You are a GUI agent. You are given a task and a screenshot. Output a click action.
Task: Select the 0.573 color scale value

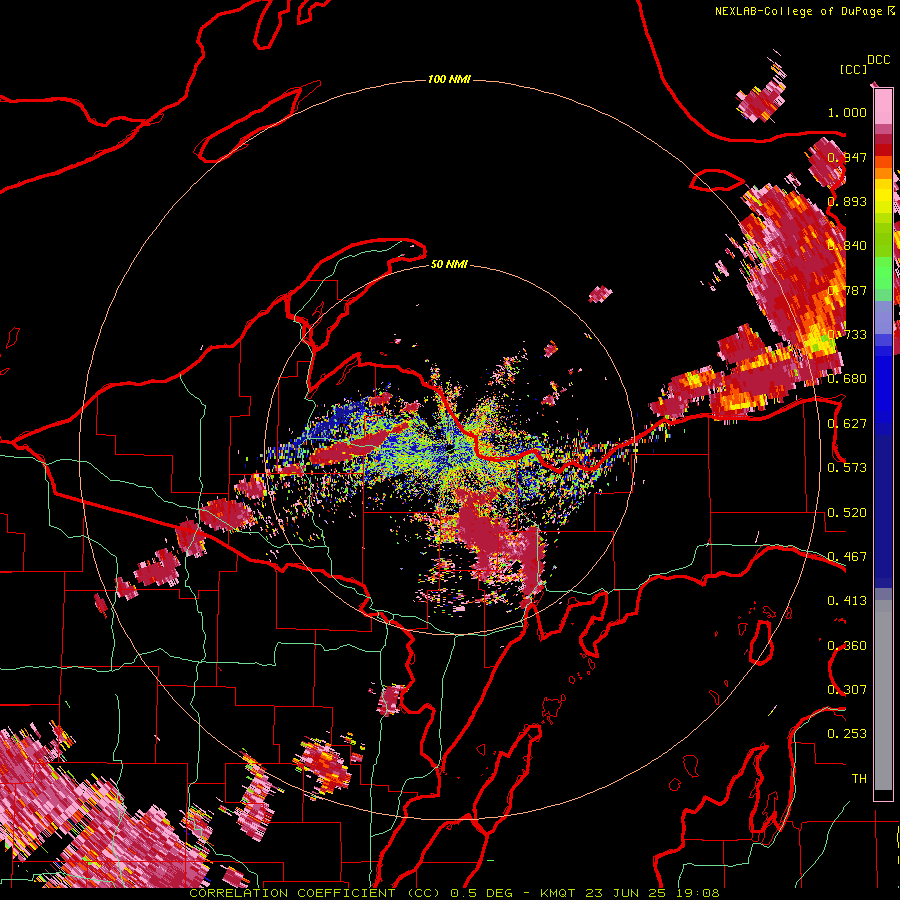[x=847, y=468]
